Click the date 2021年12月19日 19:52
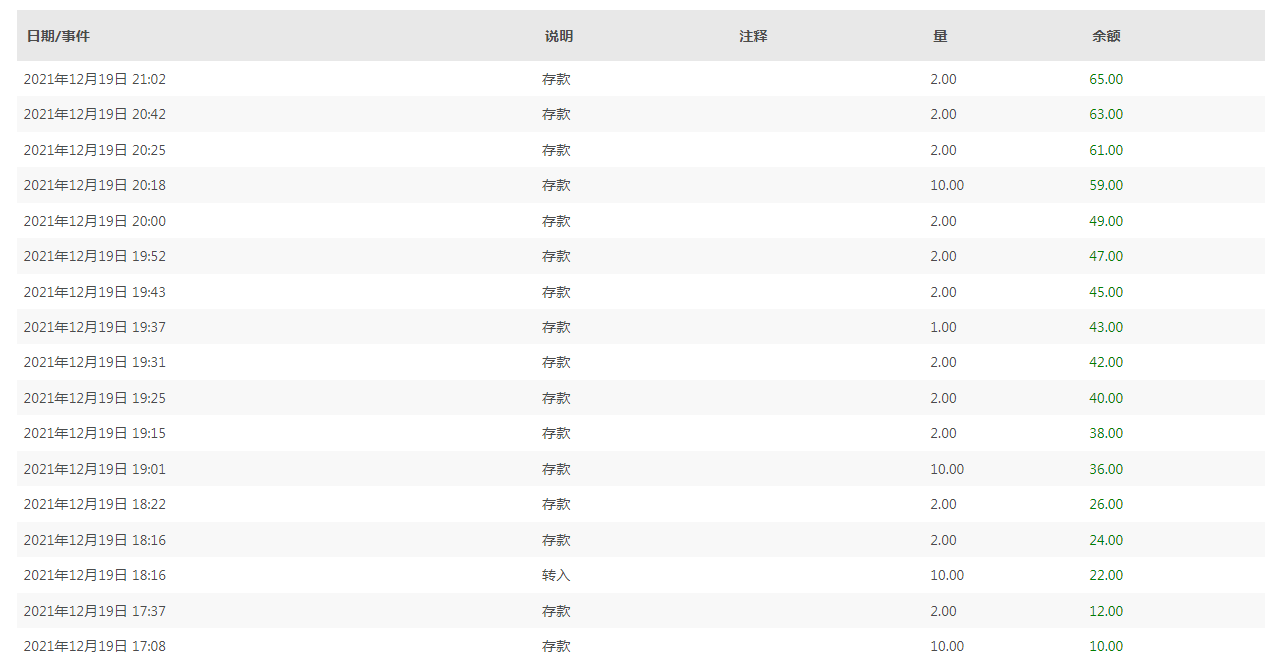The image size is (1265, 672). point(95,256)
